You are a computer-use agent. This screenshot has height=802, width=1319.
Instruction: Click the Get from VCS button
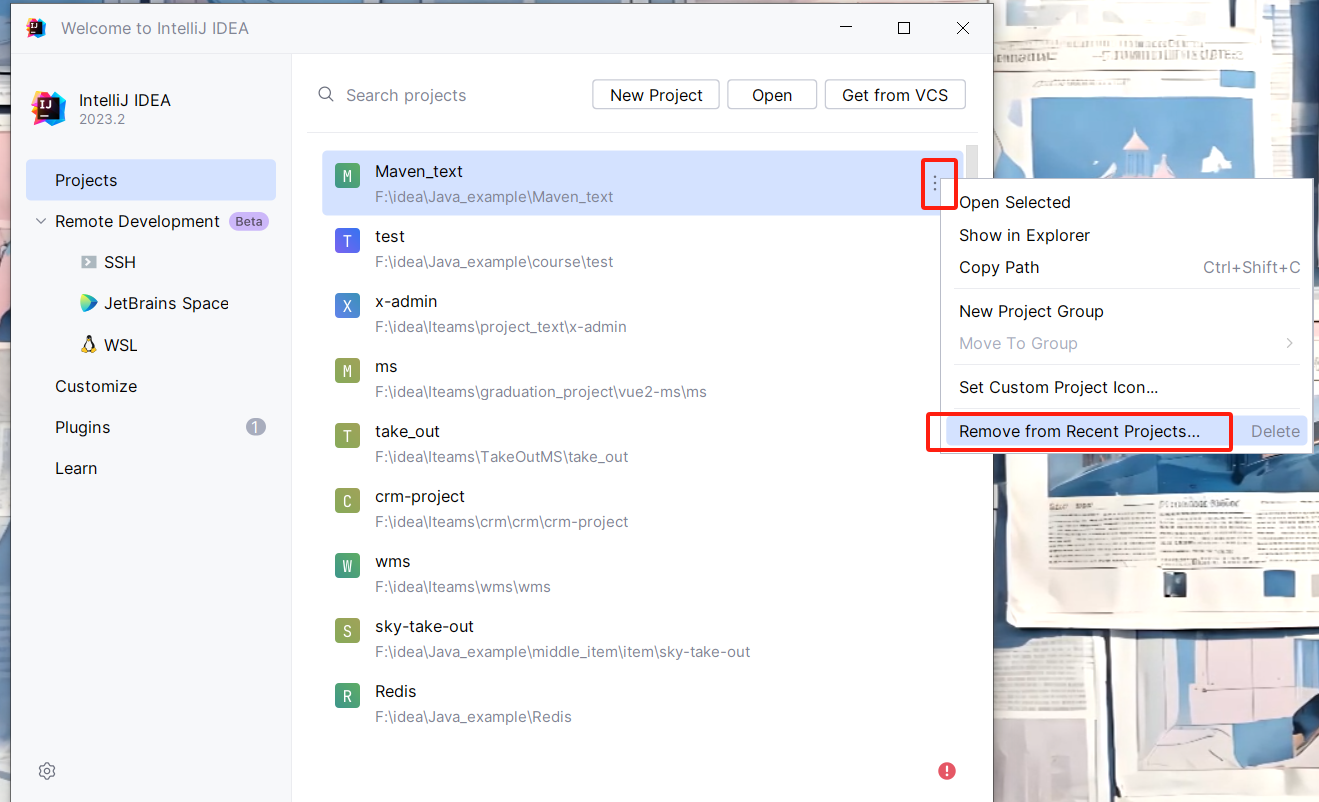coord(895,95)
